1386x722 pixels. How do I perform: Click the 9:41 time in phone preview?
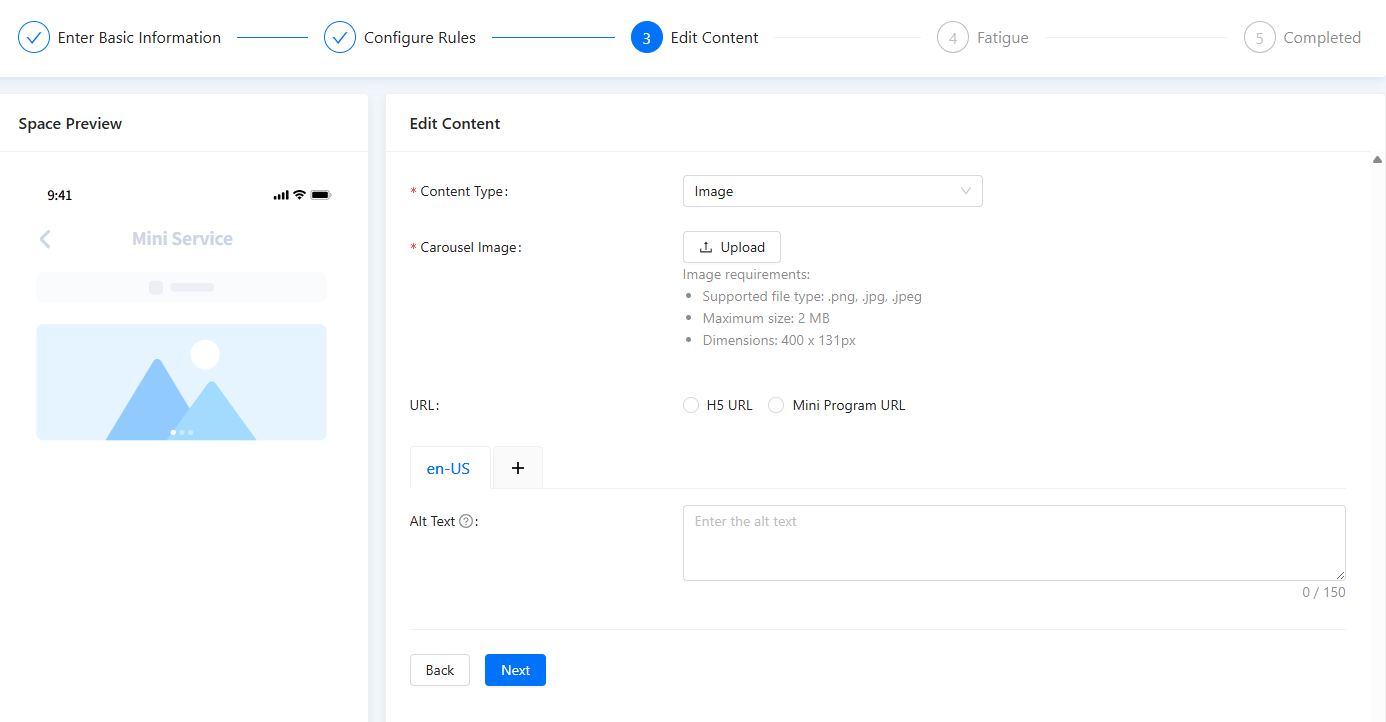point(60,195)
